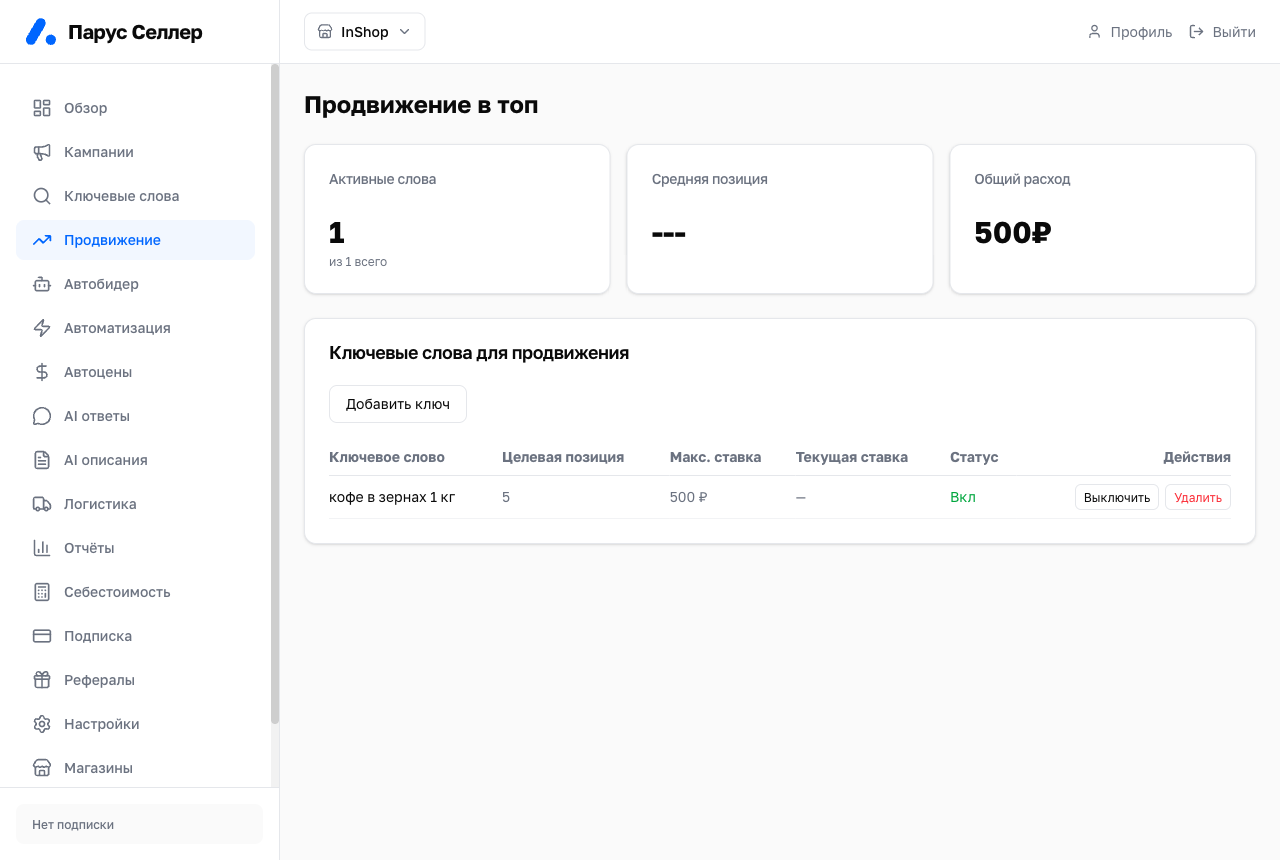This screenshot has height=860, width=1280.
Task: Click the Кампании megaphone icon
Action: tap(42, 152)
